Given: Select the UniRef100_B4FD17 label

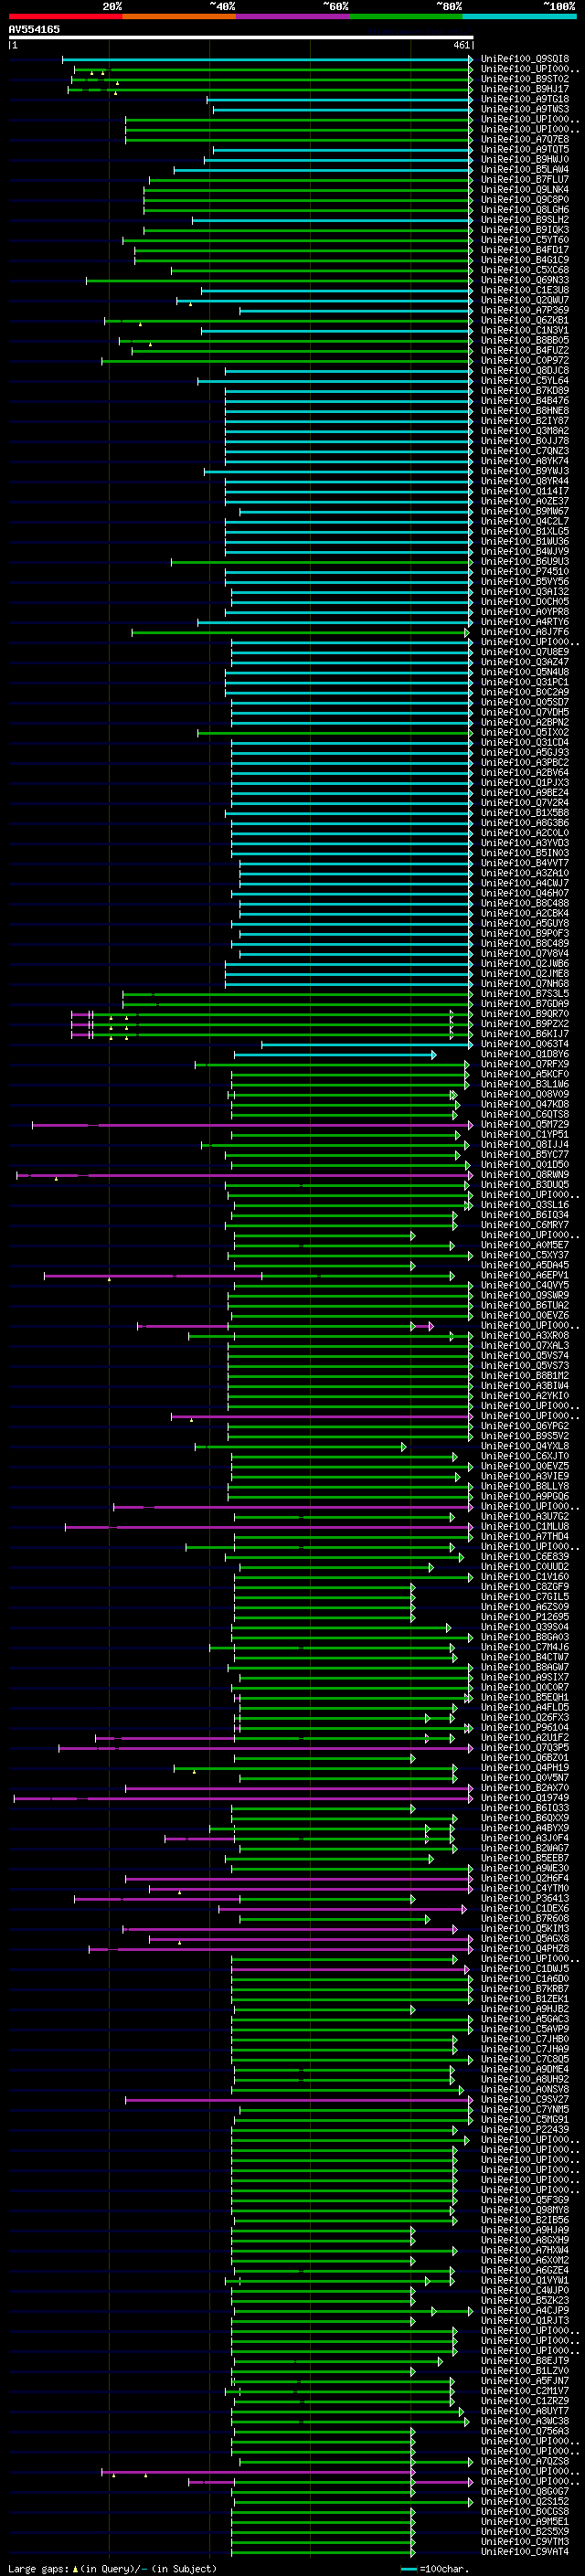Looking at the screenshot, I should [x=525, y=249].
